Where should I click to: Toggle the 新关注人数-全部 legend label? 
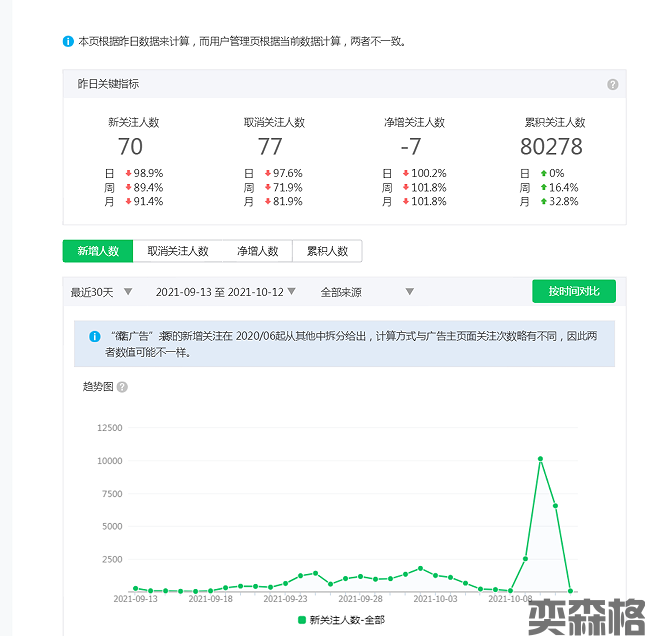pos(346,620)
